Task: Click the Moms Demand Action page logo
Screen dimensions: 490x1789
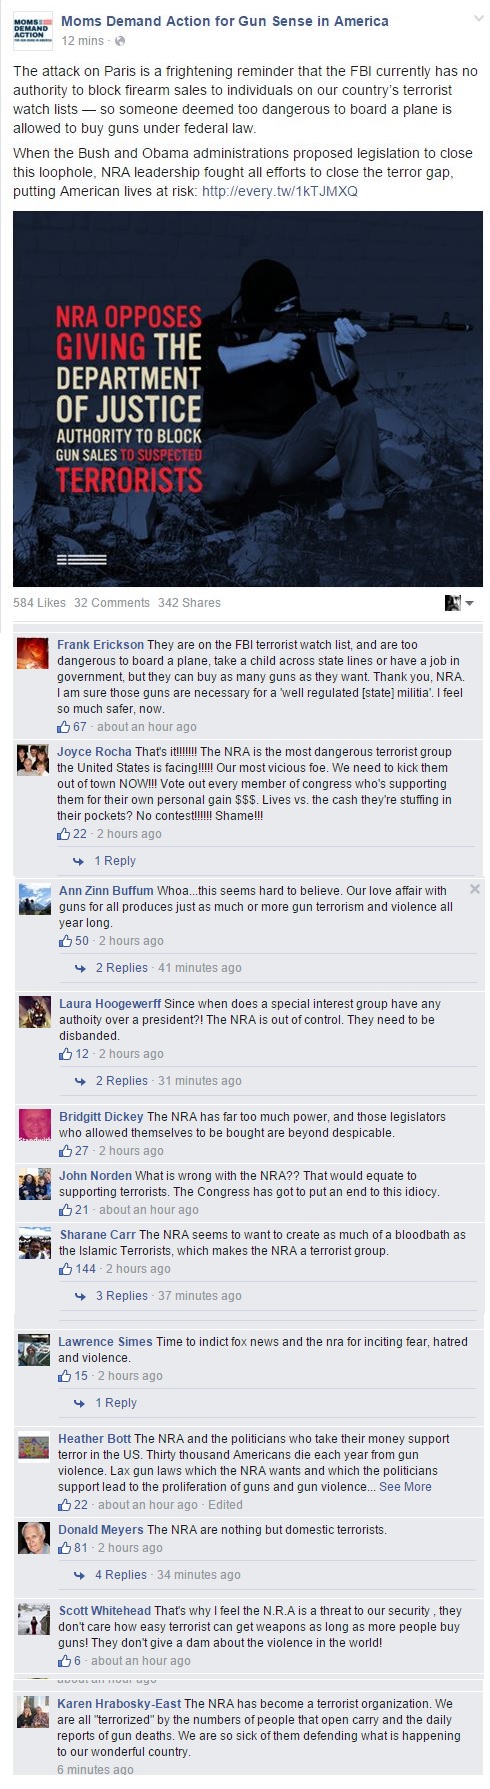Action: point(32,31)
